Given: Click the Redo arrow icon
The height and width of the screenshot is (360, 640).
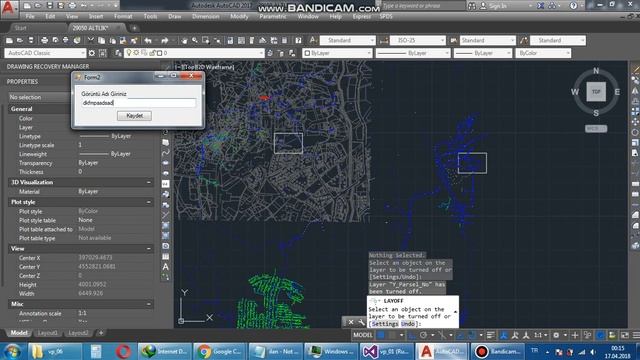Looking at the screenshot, I should 164,40.
